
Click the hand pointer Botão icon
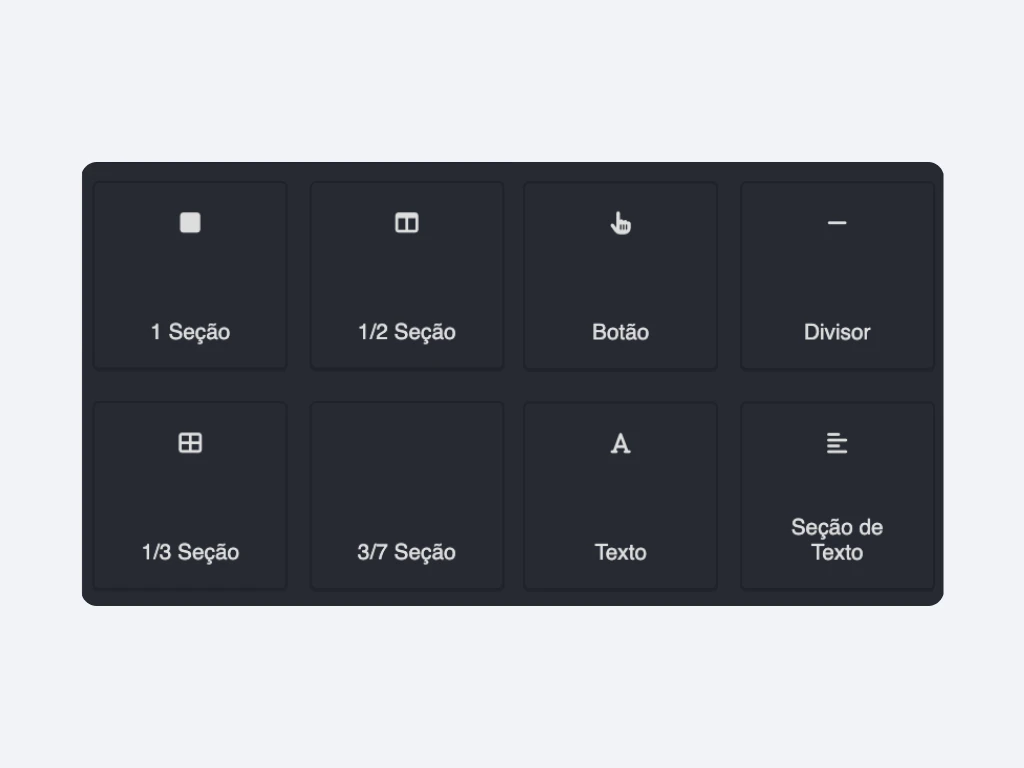coord(621,223)
